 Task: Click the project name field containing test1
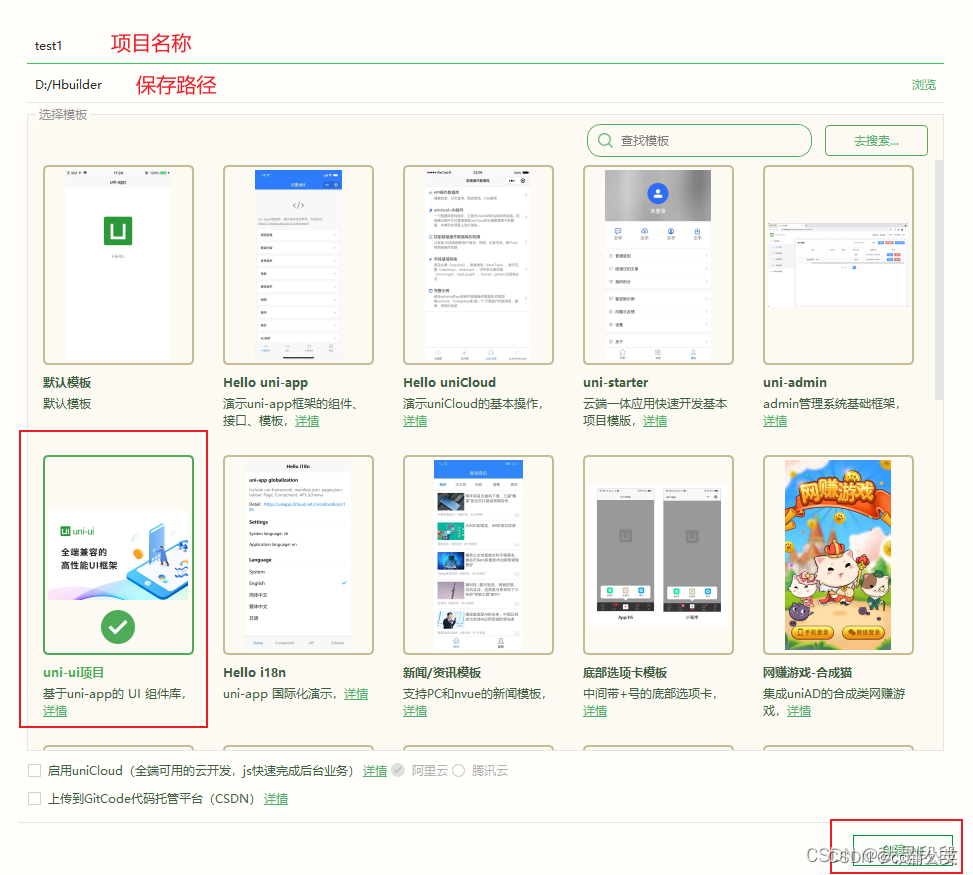[x=485, y=45]
